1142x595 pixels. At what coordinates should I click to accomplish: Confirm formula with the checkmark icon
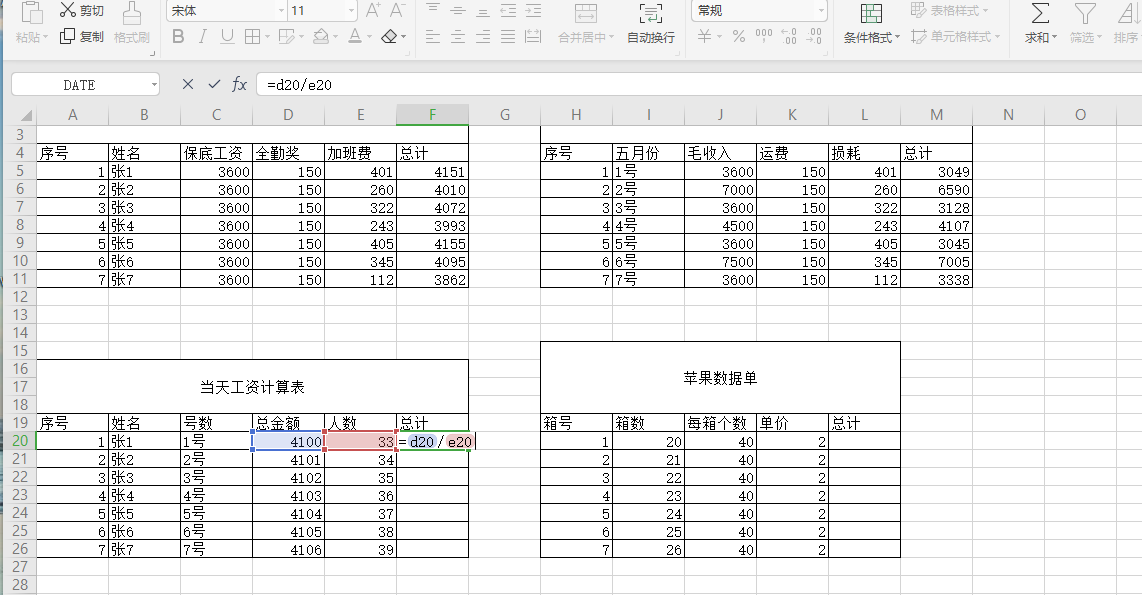point(214,85)
